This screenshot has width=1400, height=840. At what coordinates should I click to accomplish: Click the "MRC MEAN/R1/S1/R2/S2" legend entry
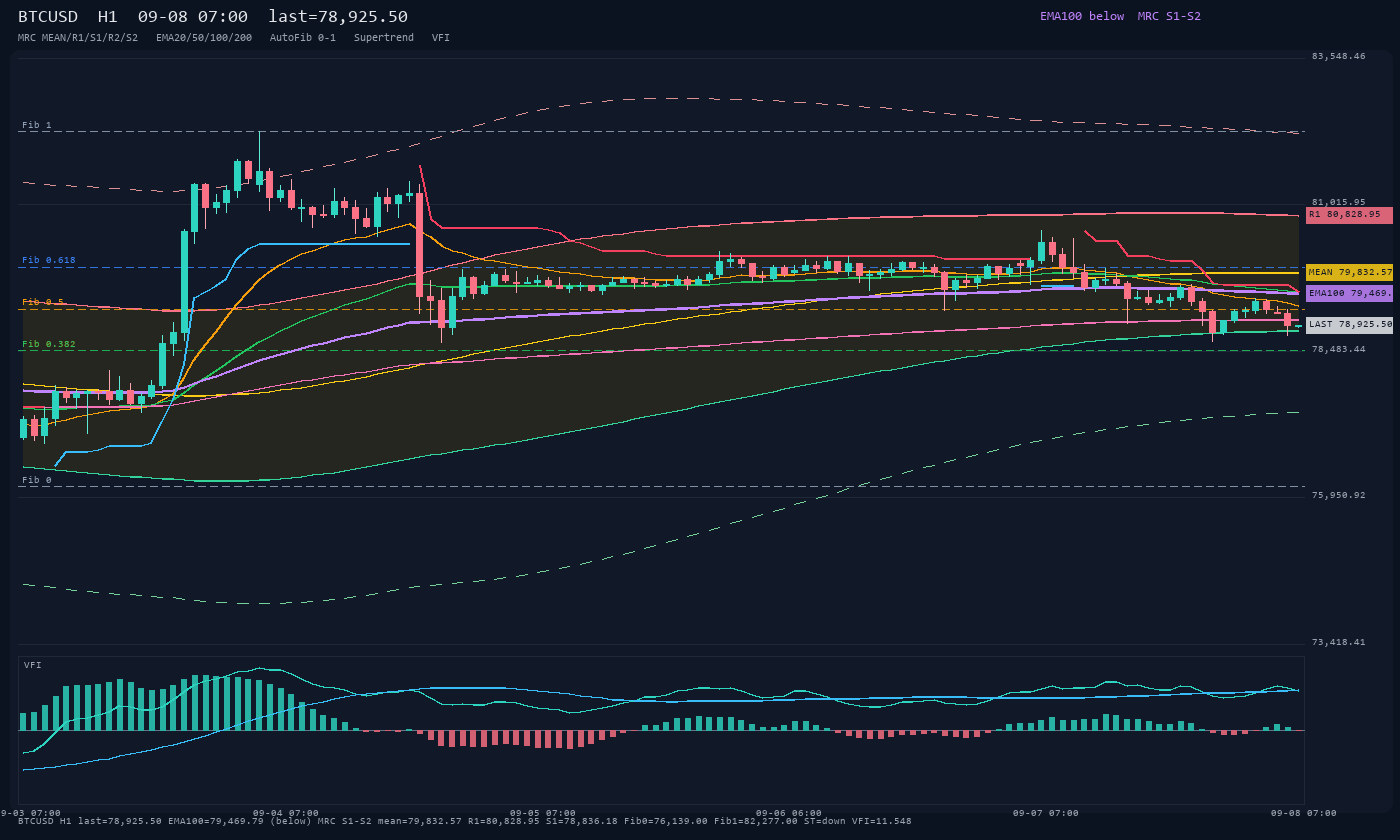click(80, 37)
